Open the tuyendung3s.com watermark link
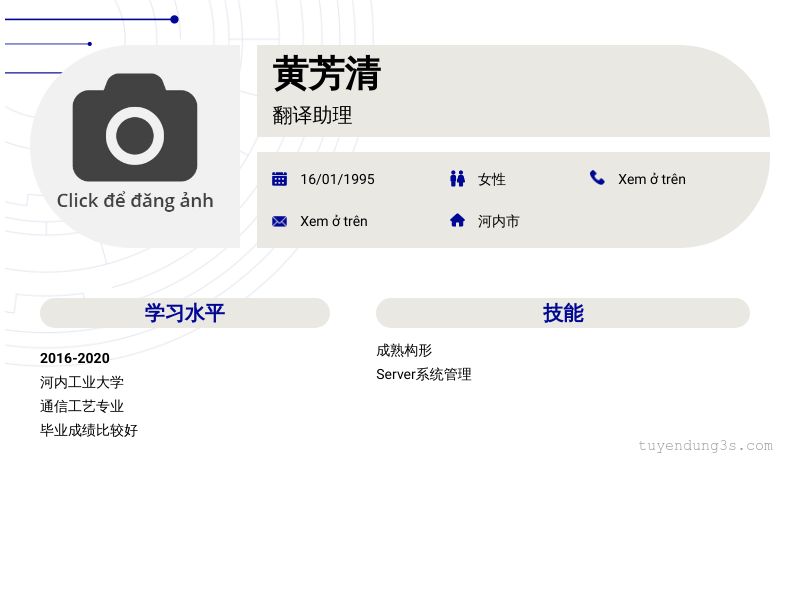This screenshot has width=800, height=600. pyautogui.click(x=706, y=445)
